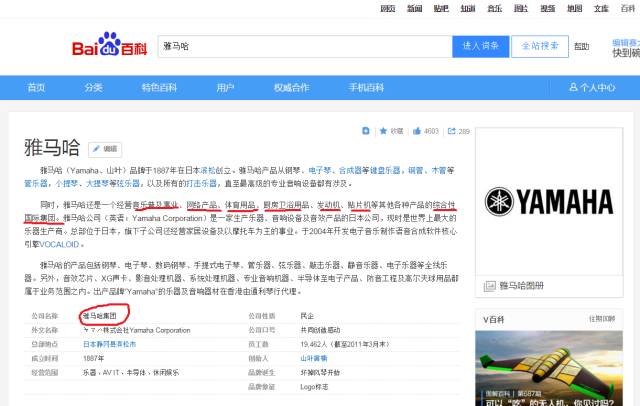Screen dimensions: 640x406
Task: Open the 往期回顾 link in V百科
Action: tap(602, 319)
